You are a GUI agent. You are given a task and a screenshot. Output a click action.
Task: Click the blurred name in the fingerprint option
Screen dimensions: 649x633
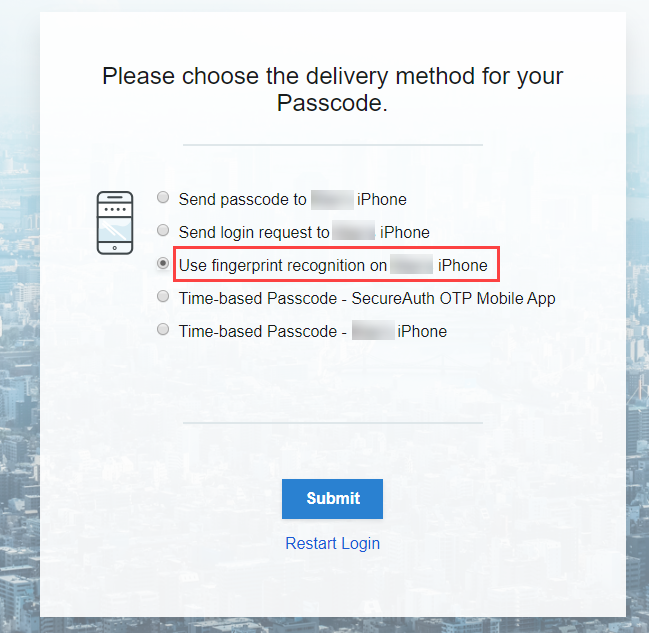pos(411,265)
